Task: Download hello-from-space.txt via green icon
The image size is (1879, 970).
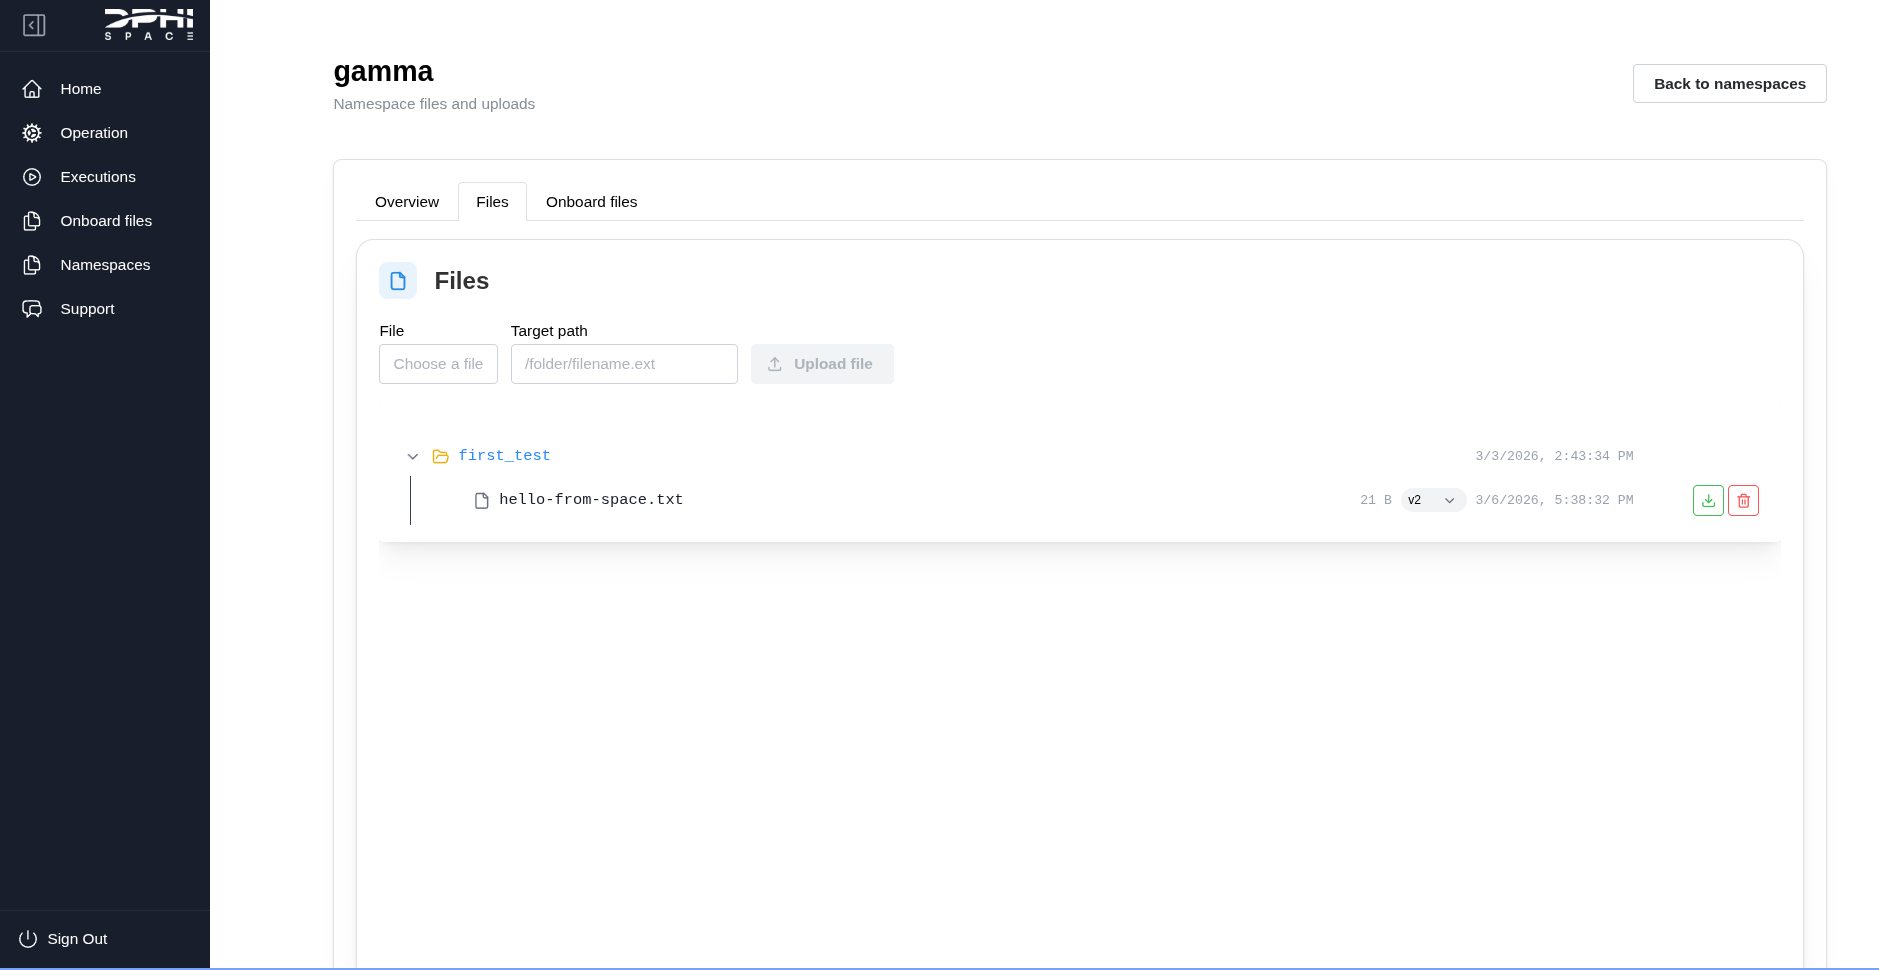Action: [x=1708, y=500]
